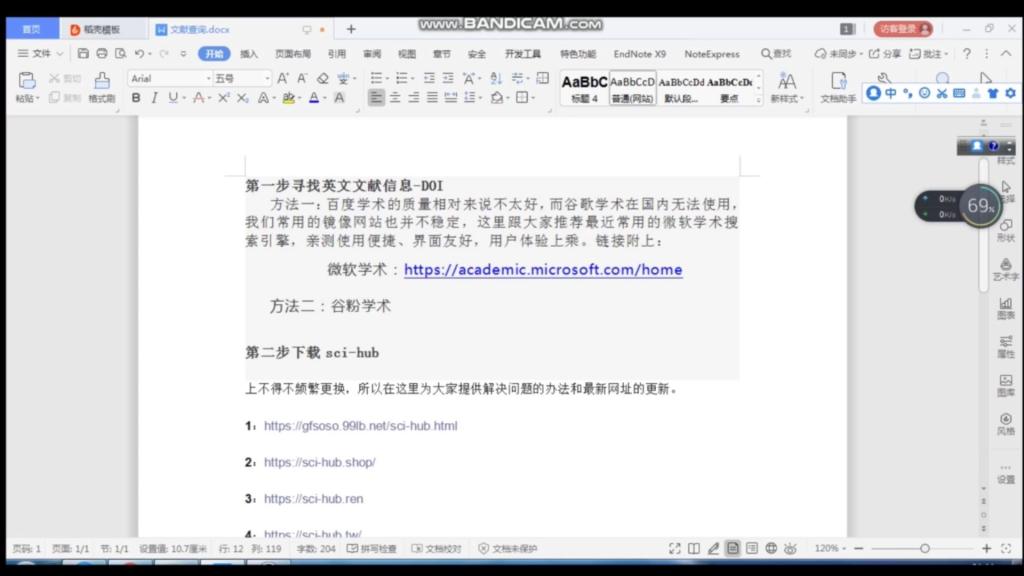The height and width of the screenshot is (576, 1024).
Task: Open the 120% zoom level dropdown
Action: [x=831, y=549]
